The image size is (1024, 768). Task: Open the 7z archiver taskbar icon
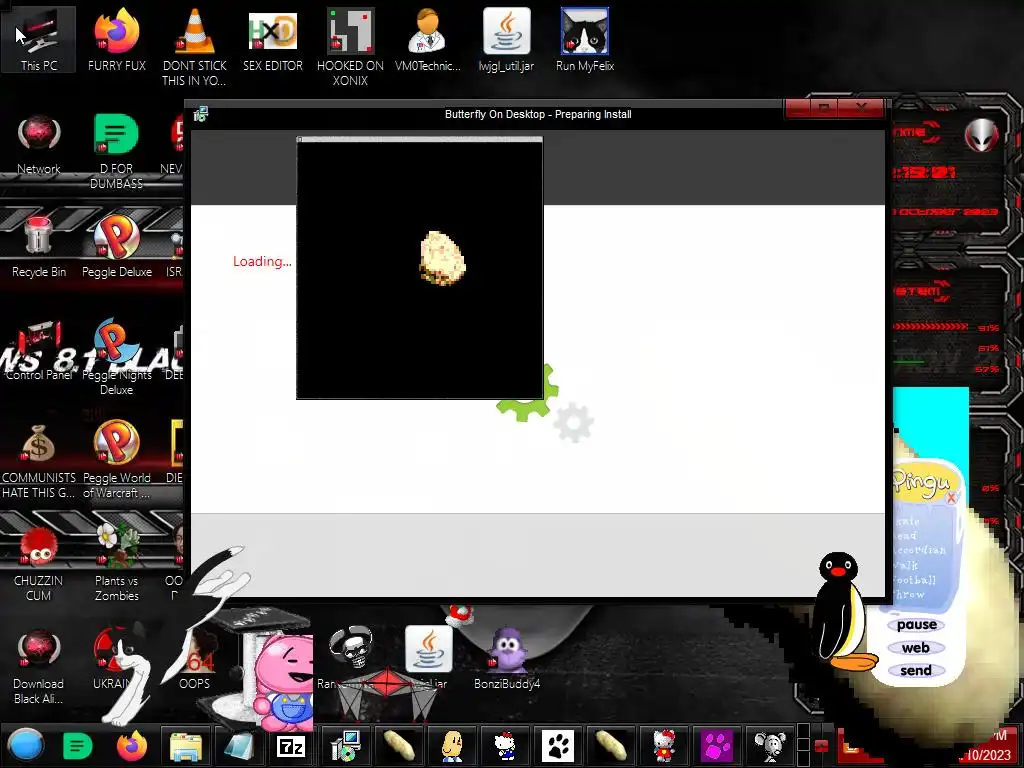(x=291, y=746)
